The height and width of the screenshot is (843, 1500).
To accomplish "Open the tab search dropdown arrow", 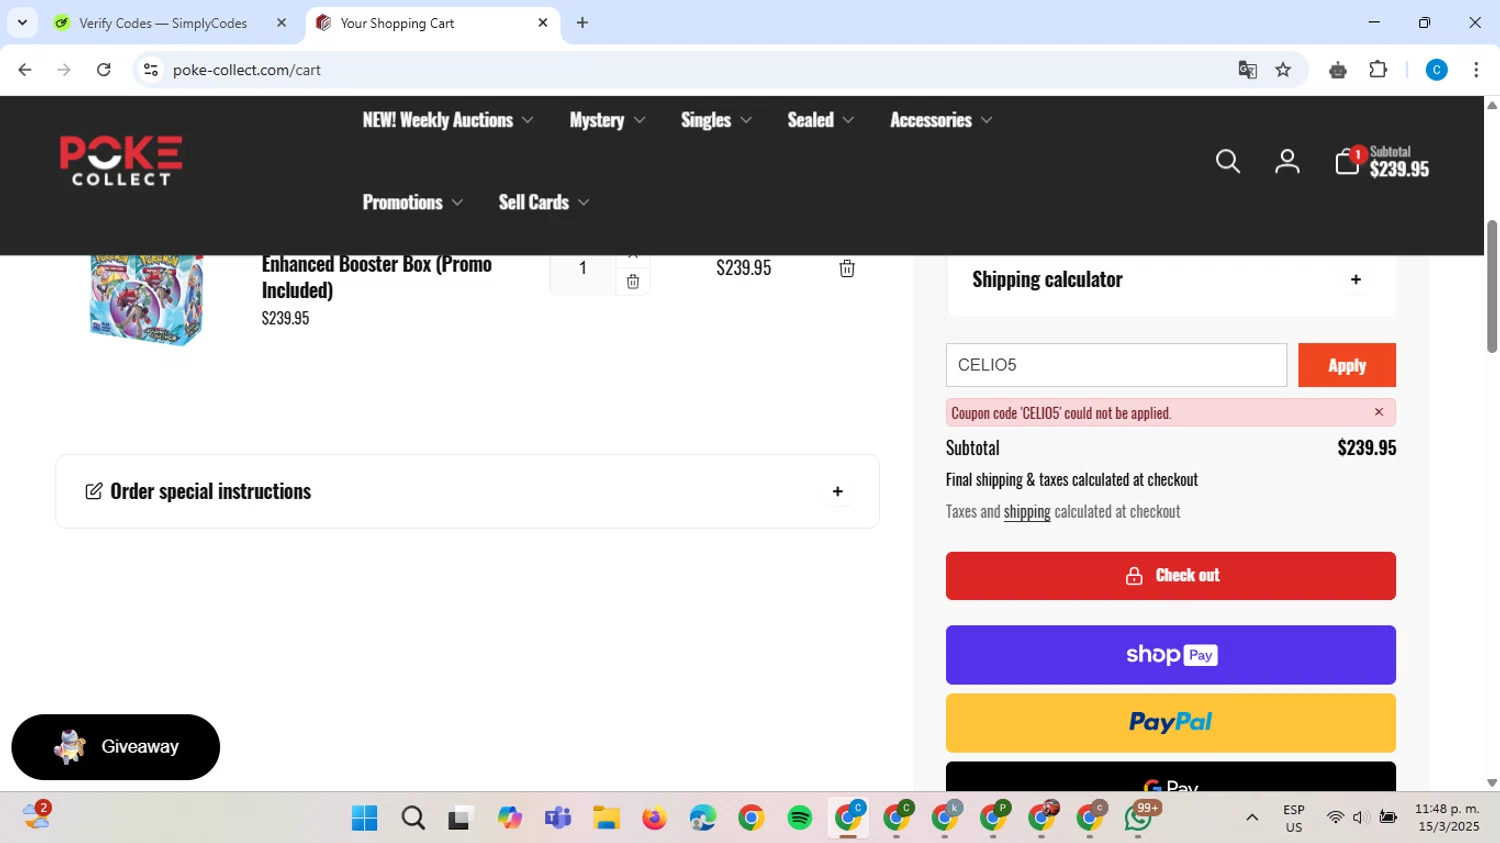I will 22,22.
